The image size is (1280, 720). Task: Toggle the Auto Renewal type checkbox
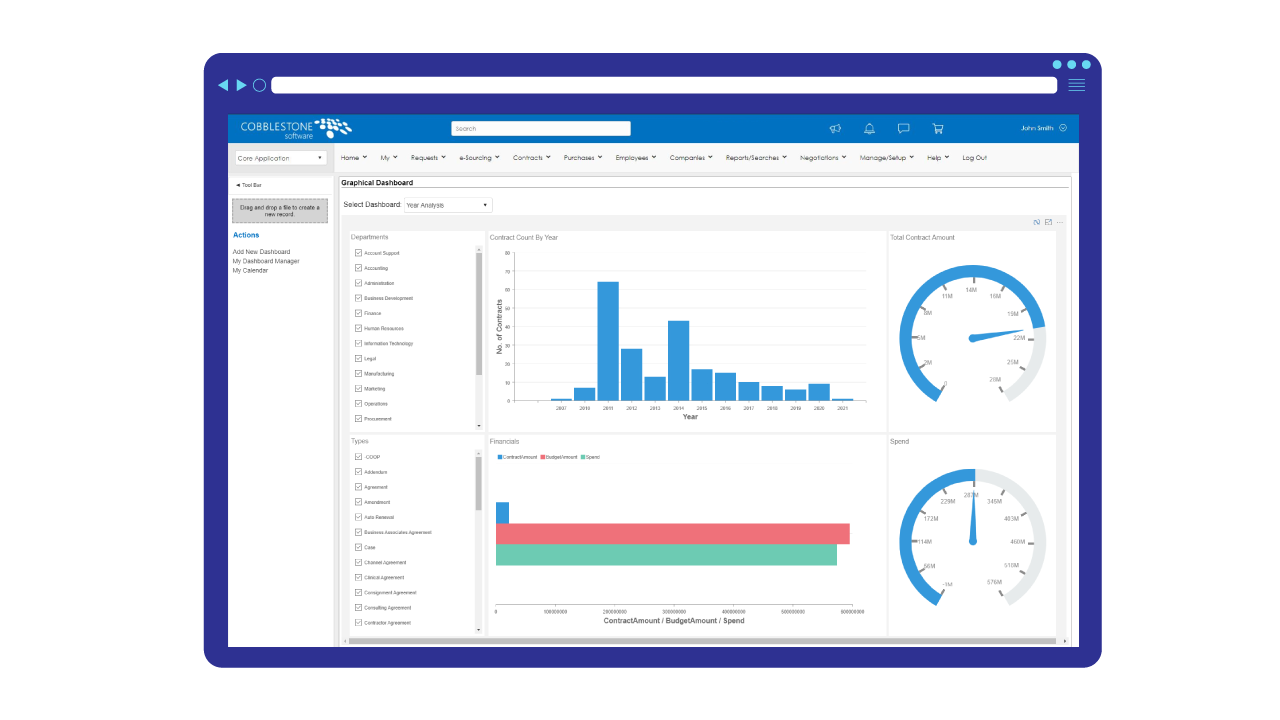359,517
